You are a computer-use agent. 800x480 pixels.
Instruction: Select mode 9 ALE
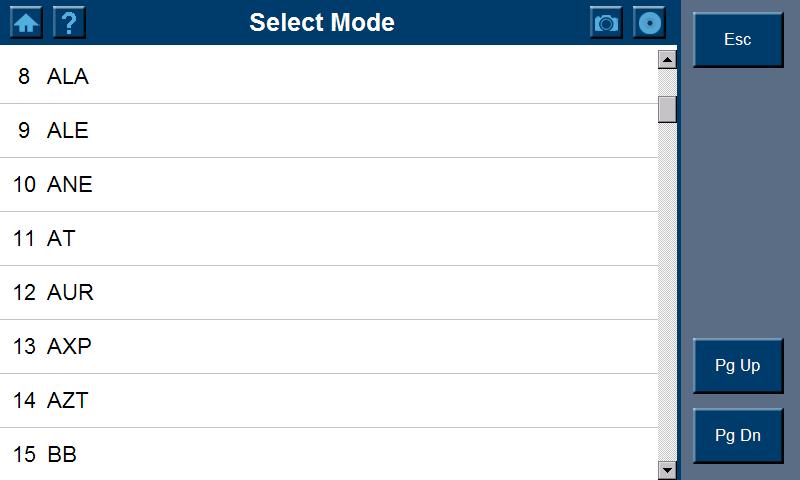click(x=328, y=130)
